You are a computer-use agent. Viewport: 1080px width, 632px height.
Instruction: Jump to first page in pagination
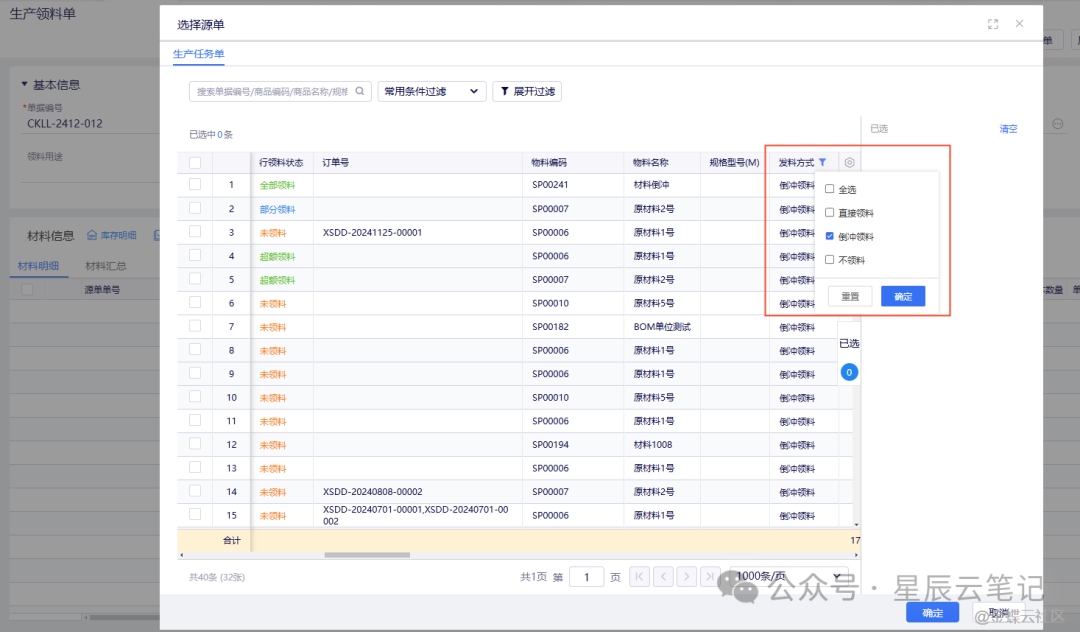pyautogui.click(x=639, y=576)
